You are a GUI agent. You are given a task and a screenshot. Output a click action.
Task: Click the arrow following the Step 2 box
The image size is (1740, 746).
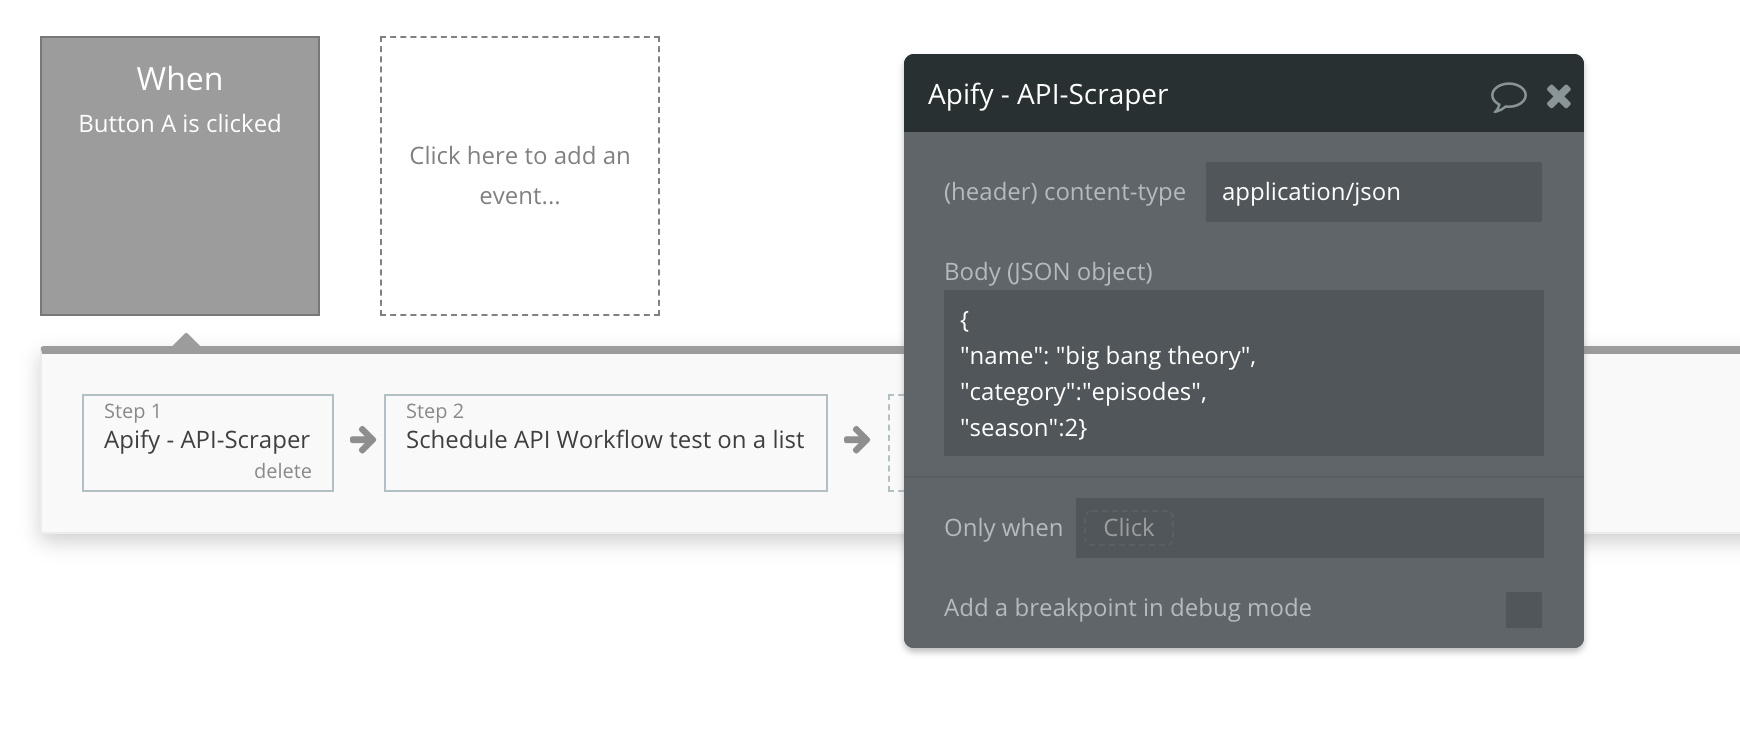click(857, 440)
